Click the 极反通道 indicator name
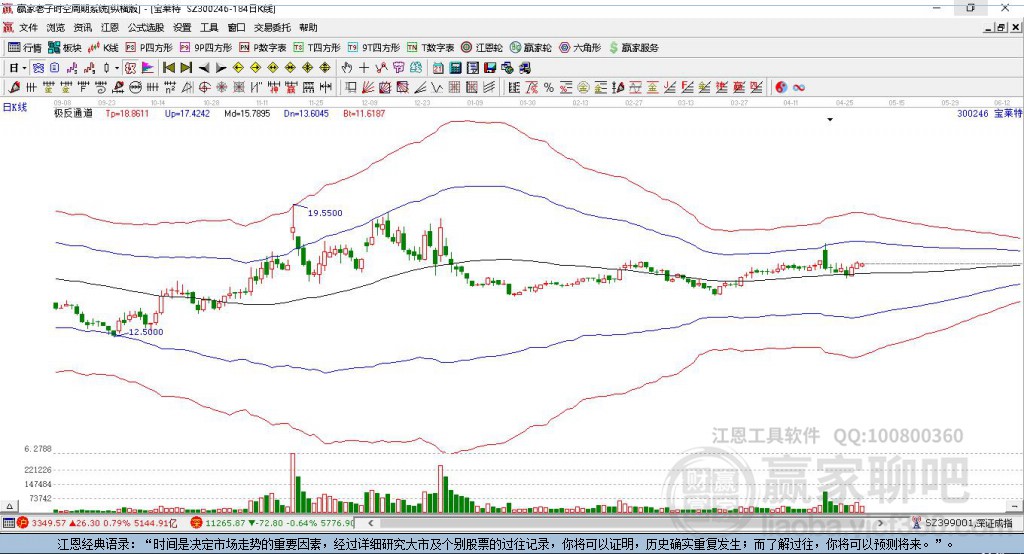This screenshot has width=1024, height=554. coord(73,113)
